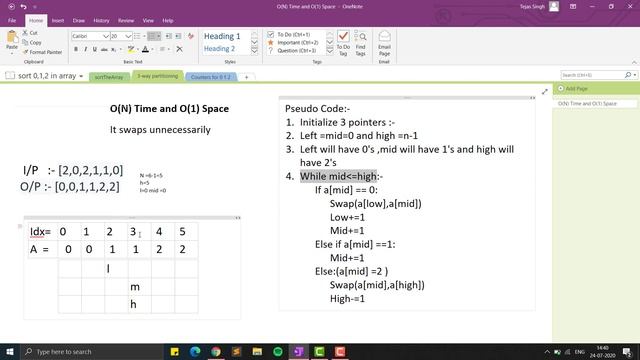
Task: Open the font size dropdown
Action: coord(128,36)
